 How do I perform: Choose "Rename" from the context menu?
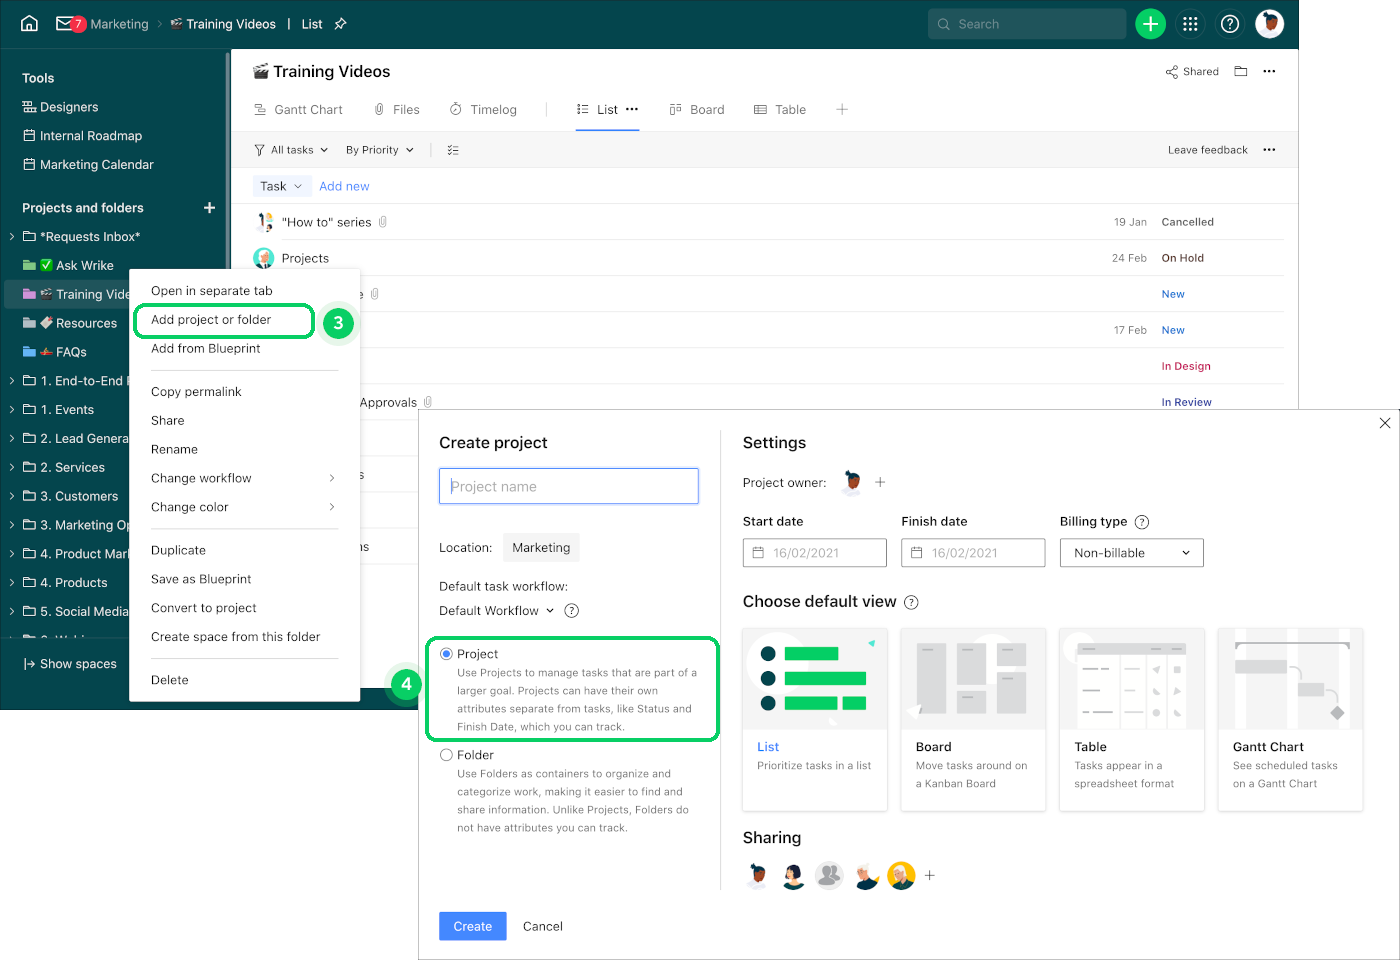[x=174, y=449]
